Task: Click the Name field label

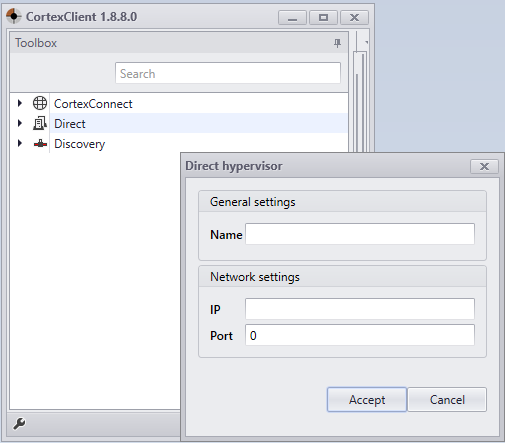Action: (226, 235)
